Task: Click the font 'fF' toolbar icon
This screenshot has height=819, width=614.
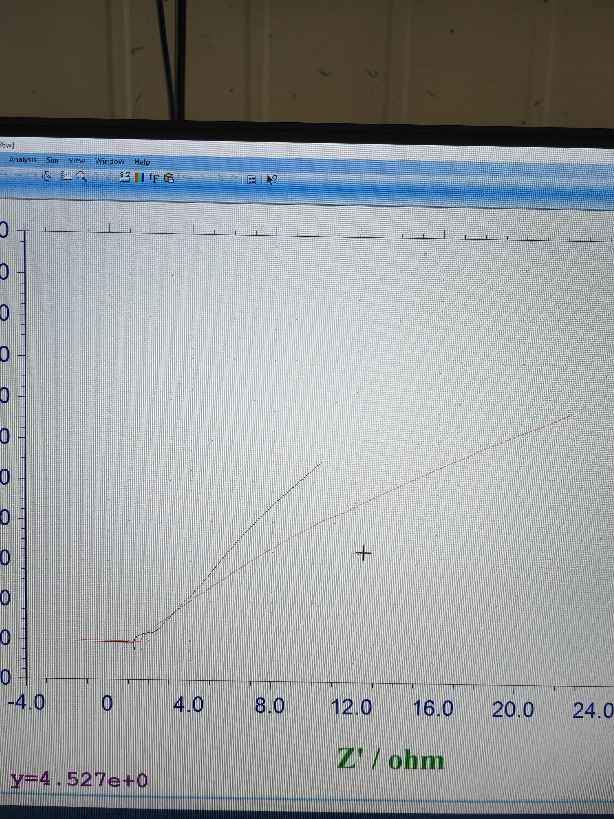Action: [x=154, y=178]
